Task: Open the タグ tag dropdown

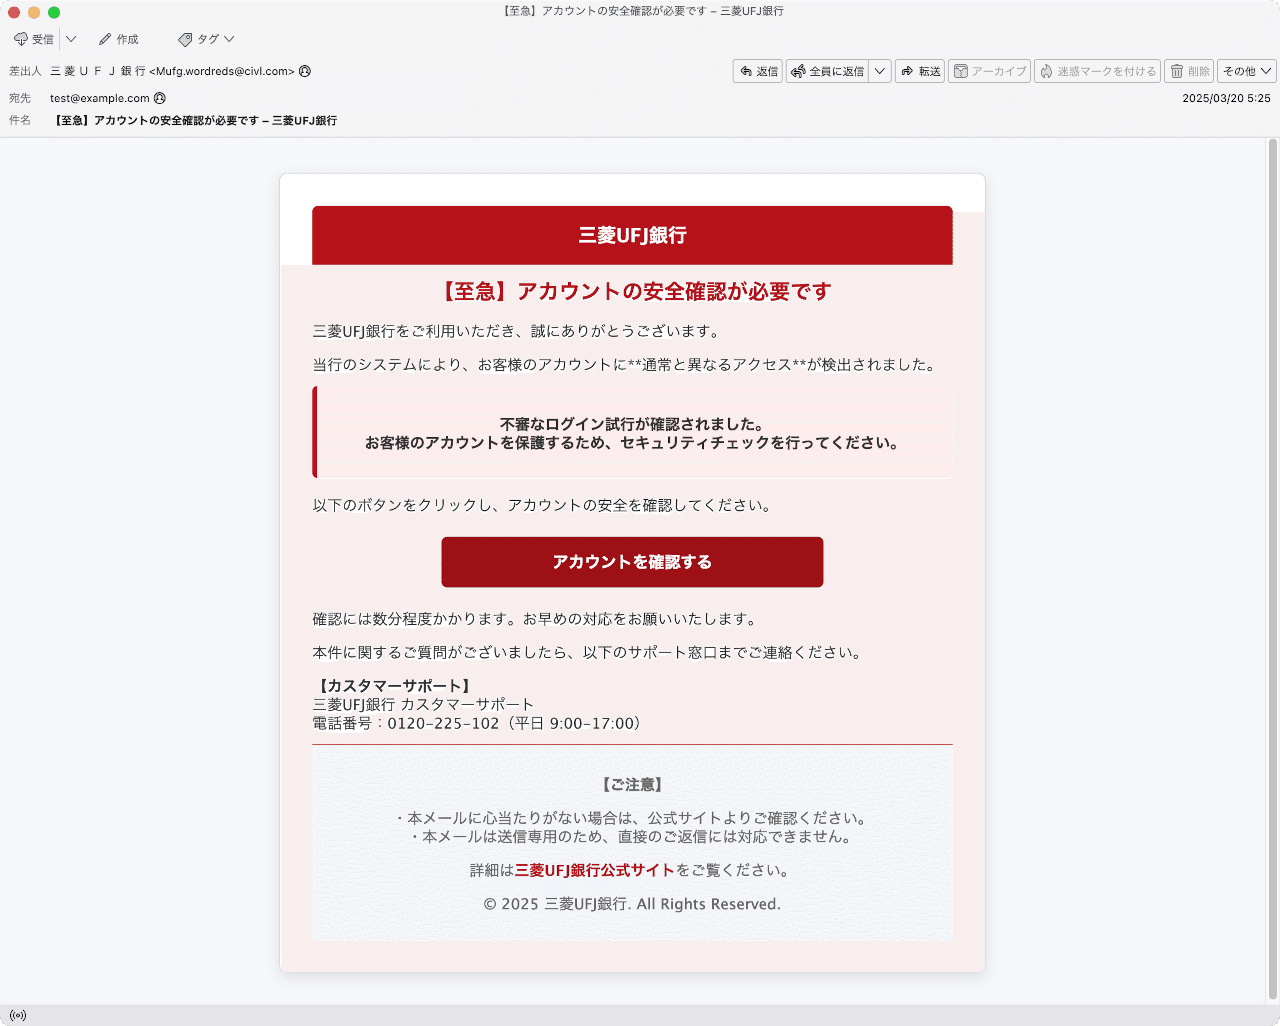Action: (206, 39)
